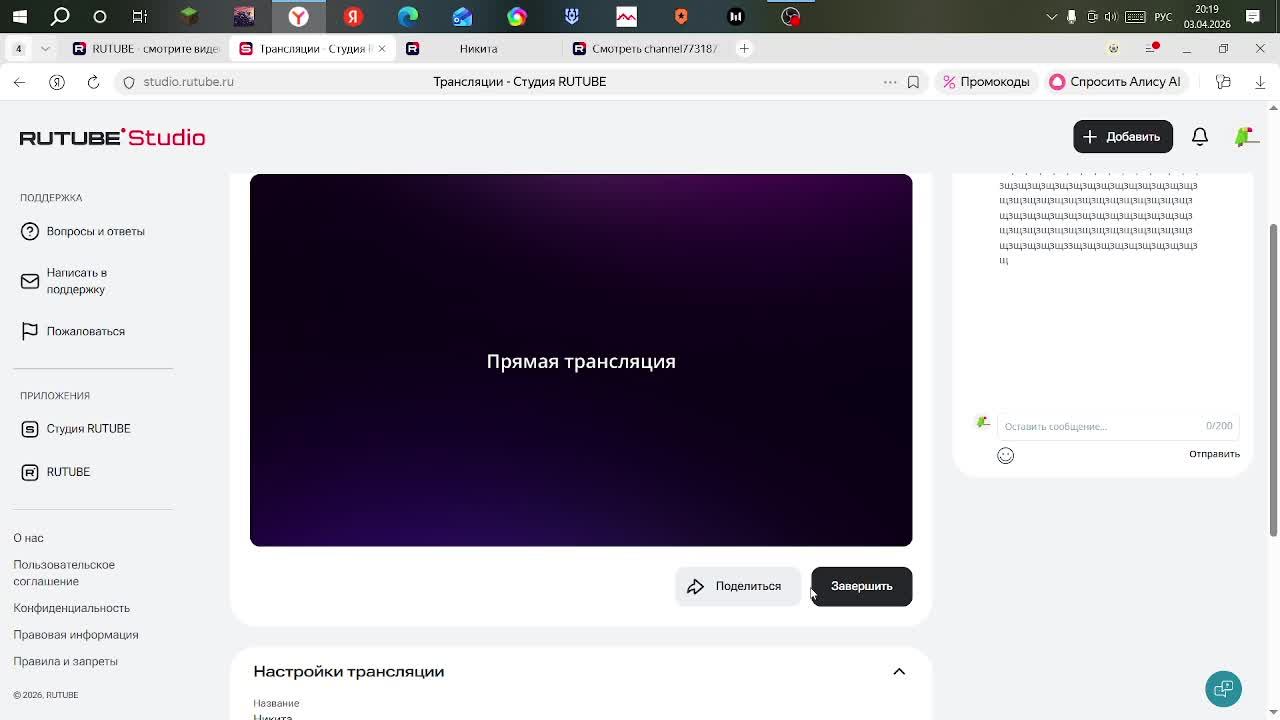
Task: Open Написать в поддержку
Action: (x=65, y=281)
